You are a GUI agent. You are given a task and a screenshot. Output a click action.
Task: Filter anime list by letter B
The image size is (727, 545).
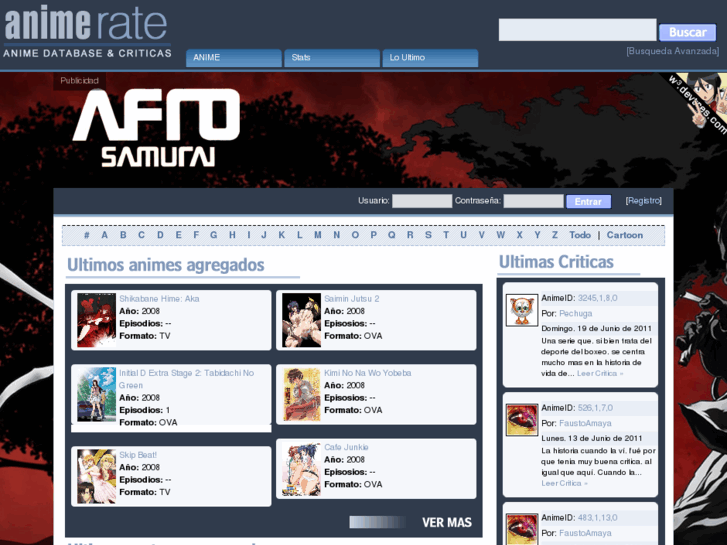pos(123,235)
